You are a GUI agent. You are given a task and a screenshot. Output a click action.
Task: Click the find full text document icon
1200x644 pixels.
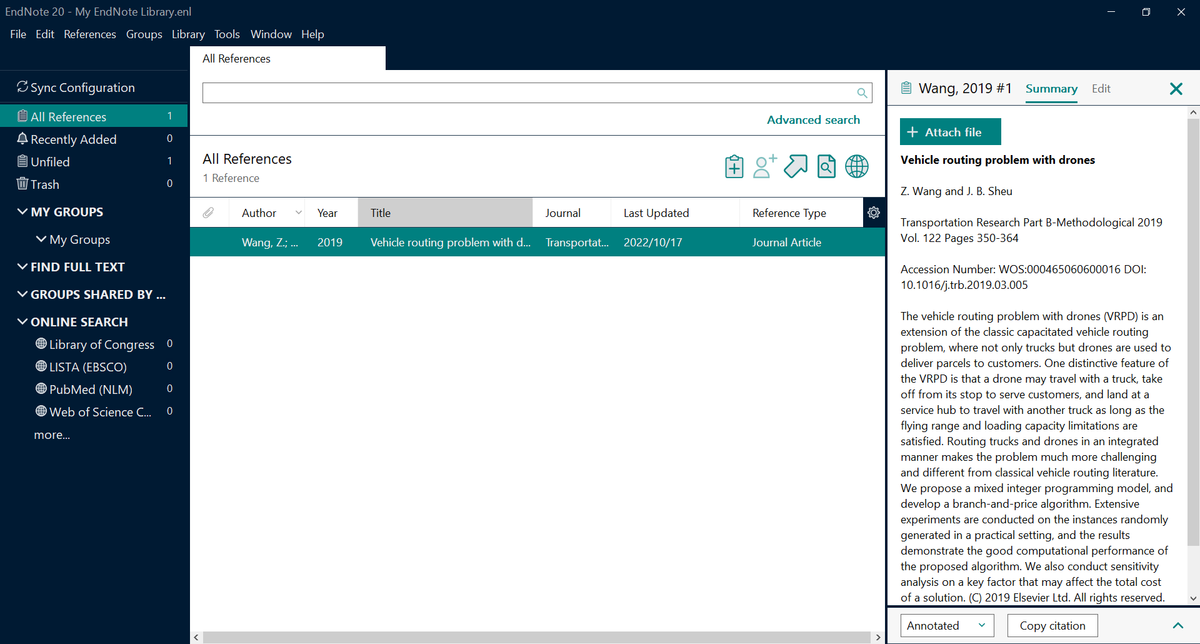pyautogui.click(x=826, y=167)
